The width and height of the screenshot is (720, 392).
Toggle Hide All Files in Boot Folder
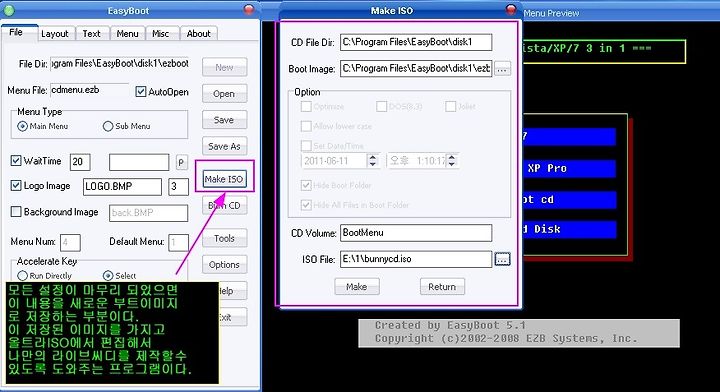[306, 205]
